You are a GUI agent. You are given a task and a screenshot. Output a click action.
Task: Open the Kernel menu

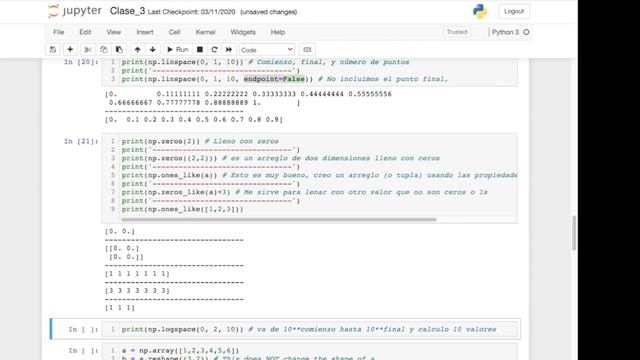coord(205,32)
